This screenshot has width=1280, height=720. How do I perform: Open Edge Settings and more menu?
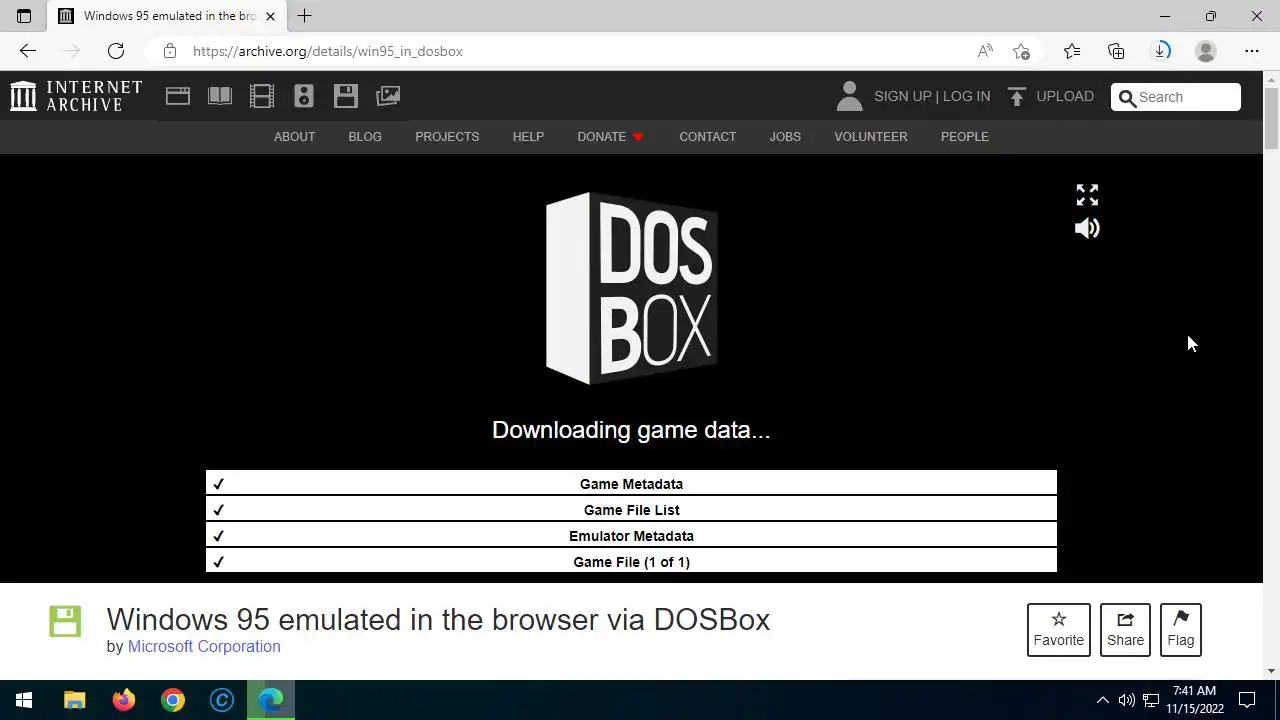coord(1252,51)
